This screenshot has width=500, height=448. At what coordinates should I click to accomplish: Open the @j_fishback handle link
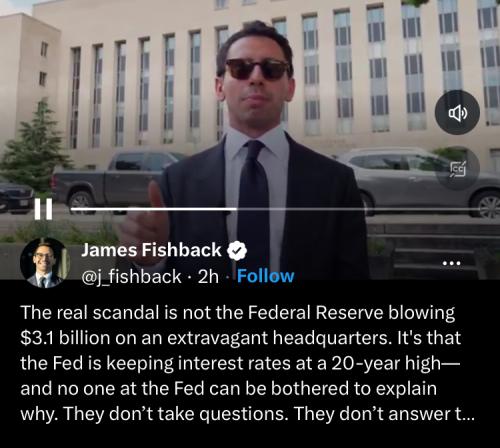pos(131,277)
